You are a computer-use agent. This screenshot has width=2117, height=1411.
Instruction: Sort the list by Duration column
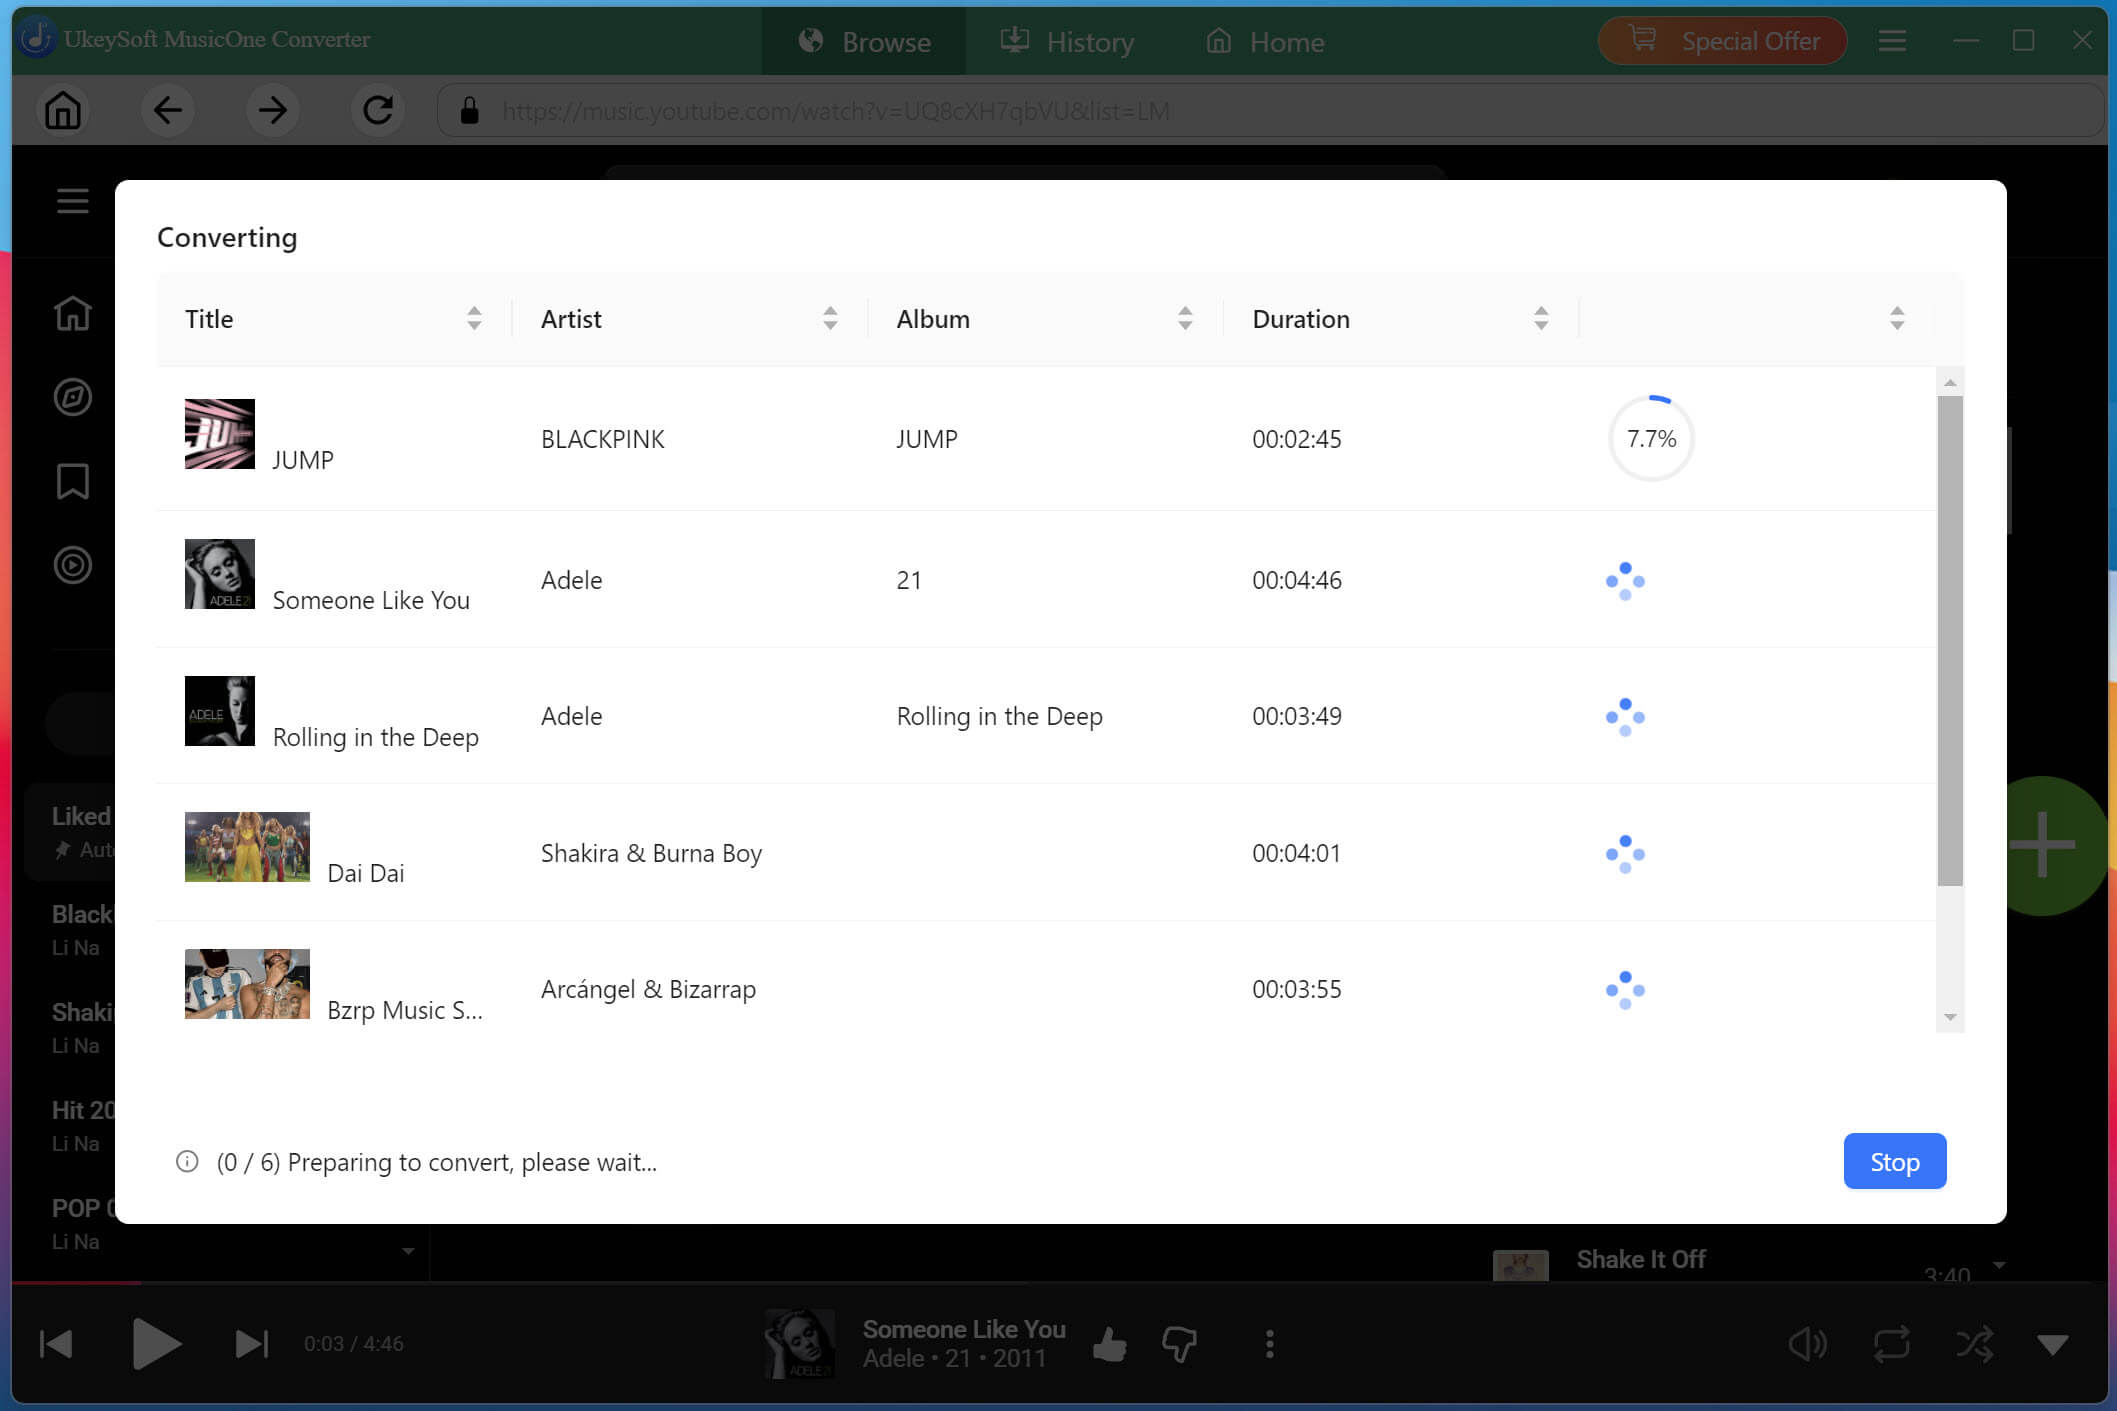[x=1541, y=319]
